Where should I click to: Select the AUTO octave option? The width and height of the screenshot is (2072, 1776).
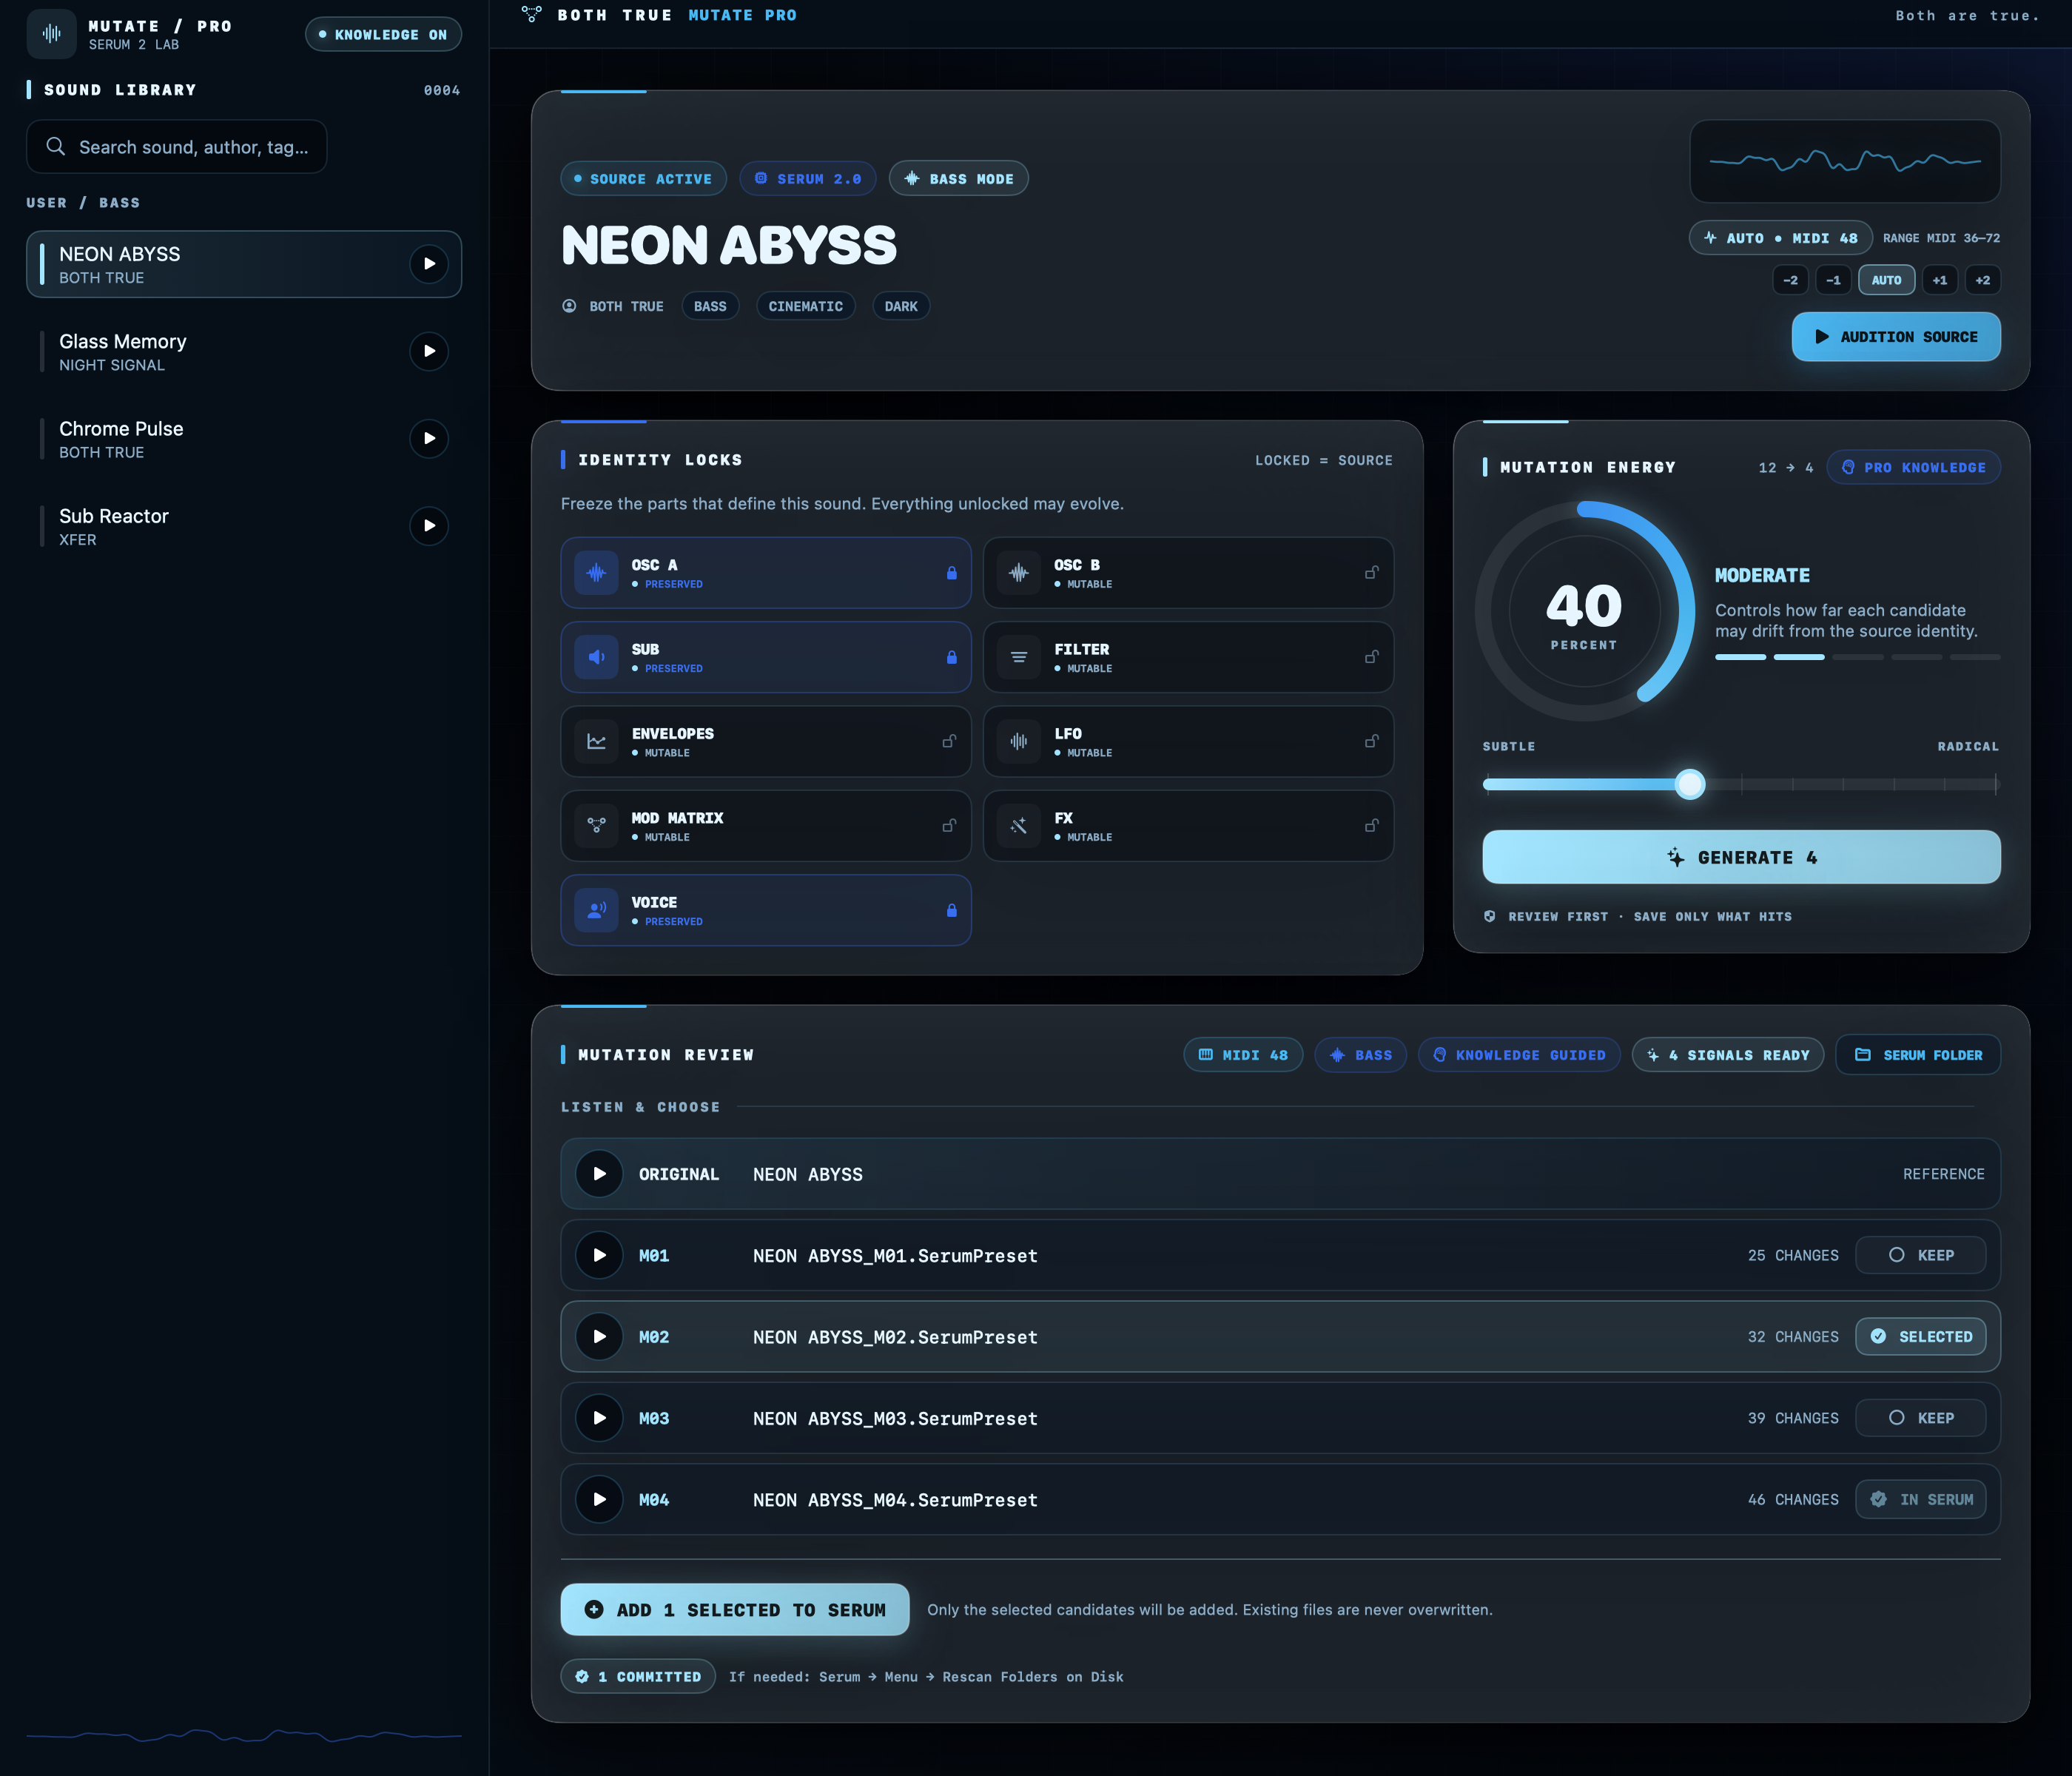1887,280
